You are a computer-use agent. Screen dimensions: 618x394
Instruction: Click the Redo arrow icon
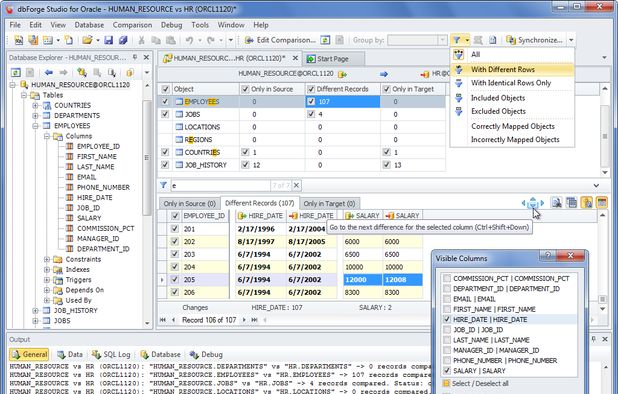click(x=211, y=40)
